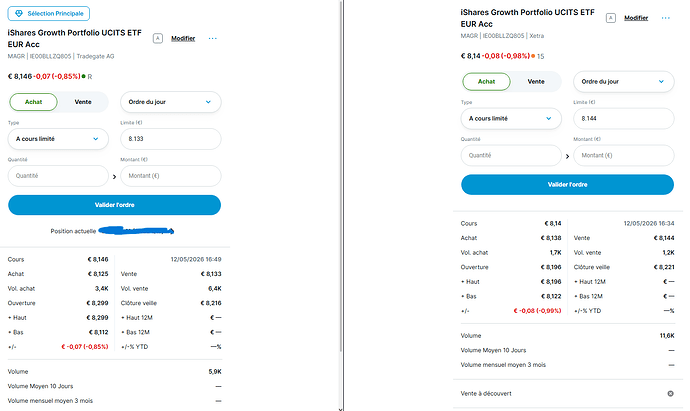
Task: Click Vente à découvert row label
Action: pyautogui.click(x=486, y=394)
